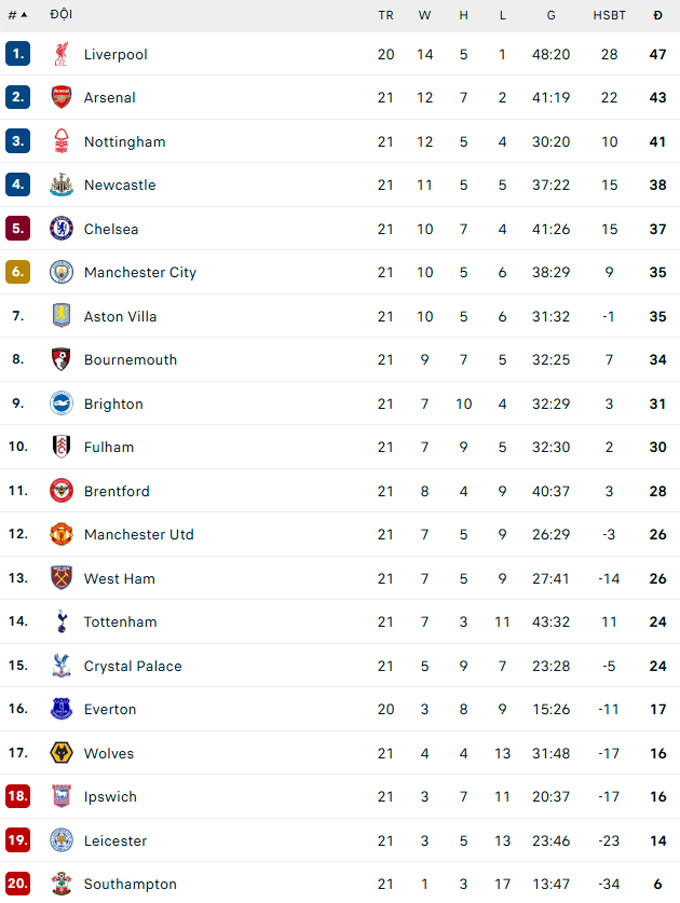Sort standings by the HSBT column header
Viewport: 680px width, 903px height.
point(609,15)
